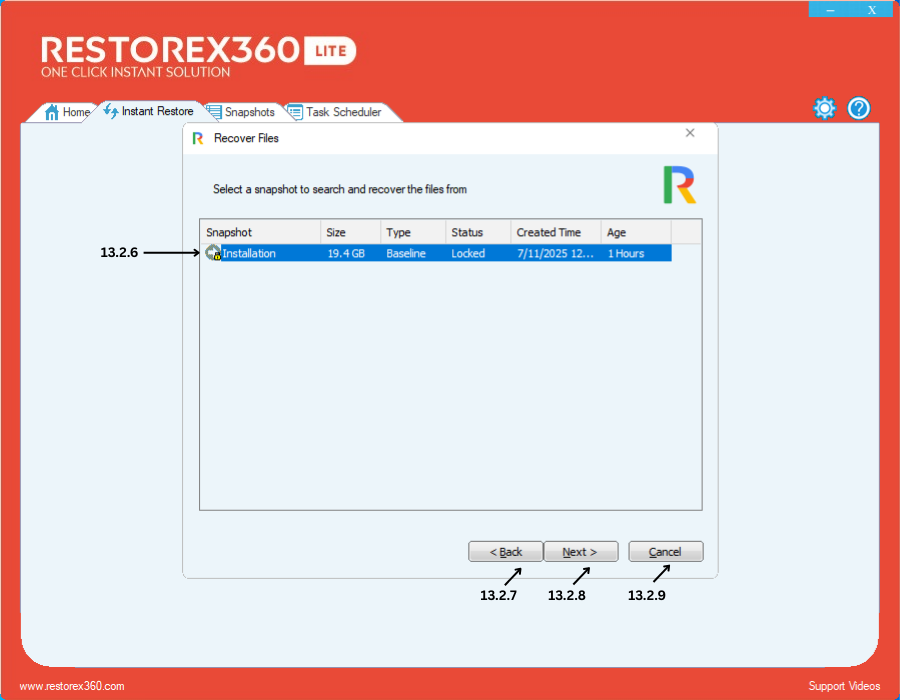This screenshot has width=900, height=700.
Task: Open the www.restorex360.com link
Action: coord(72,686)
